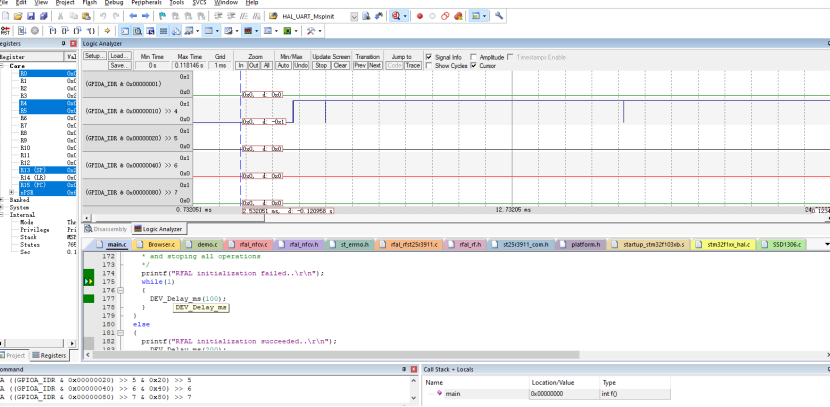Click the Clear button
Image resolution: width=830 pixels, height=407 pixels.
(x=340, y=65)
